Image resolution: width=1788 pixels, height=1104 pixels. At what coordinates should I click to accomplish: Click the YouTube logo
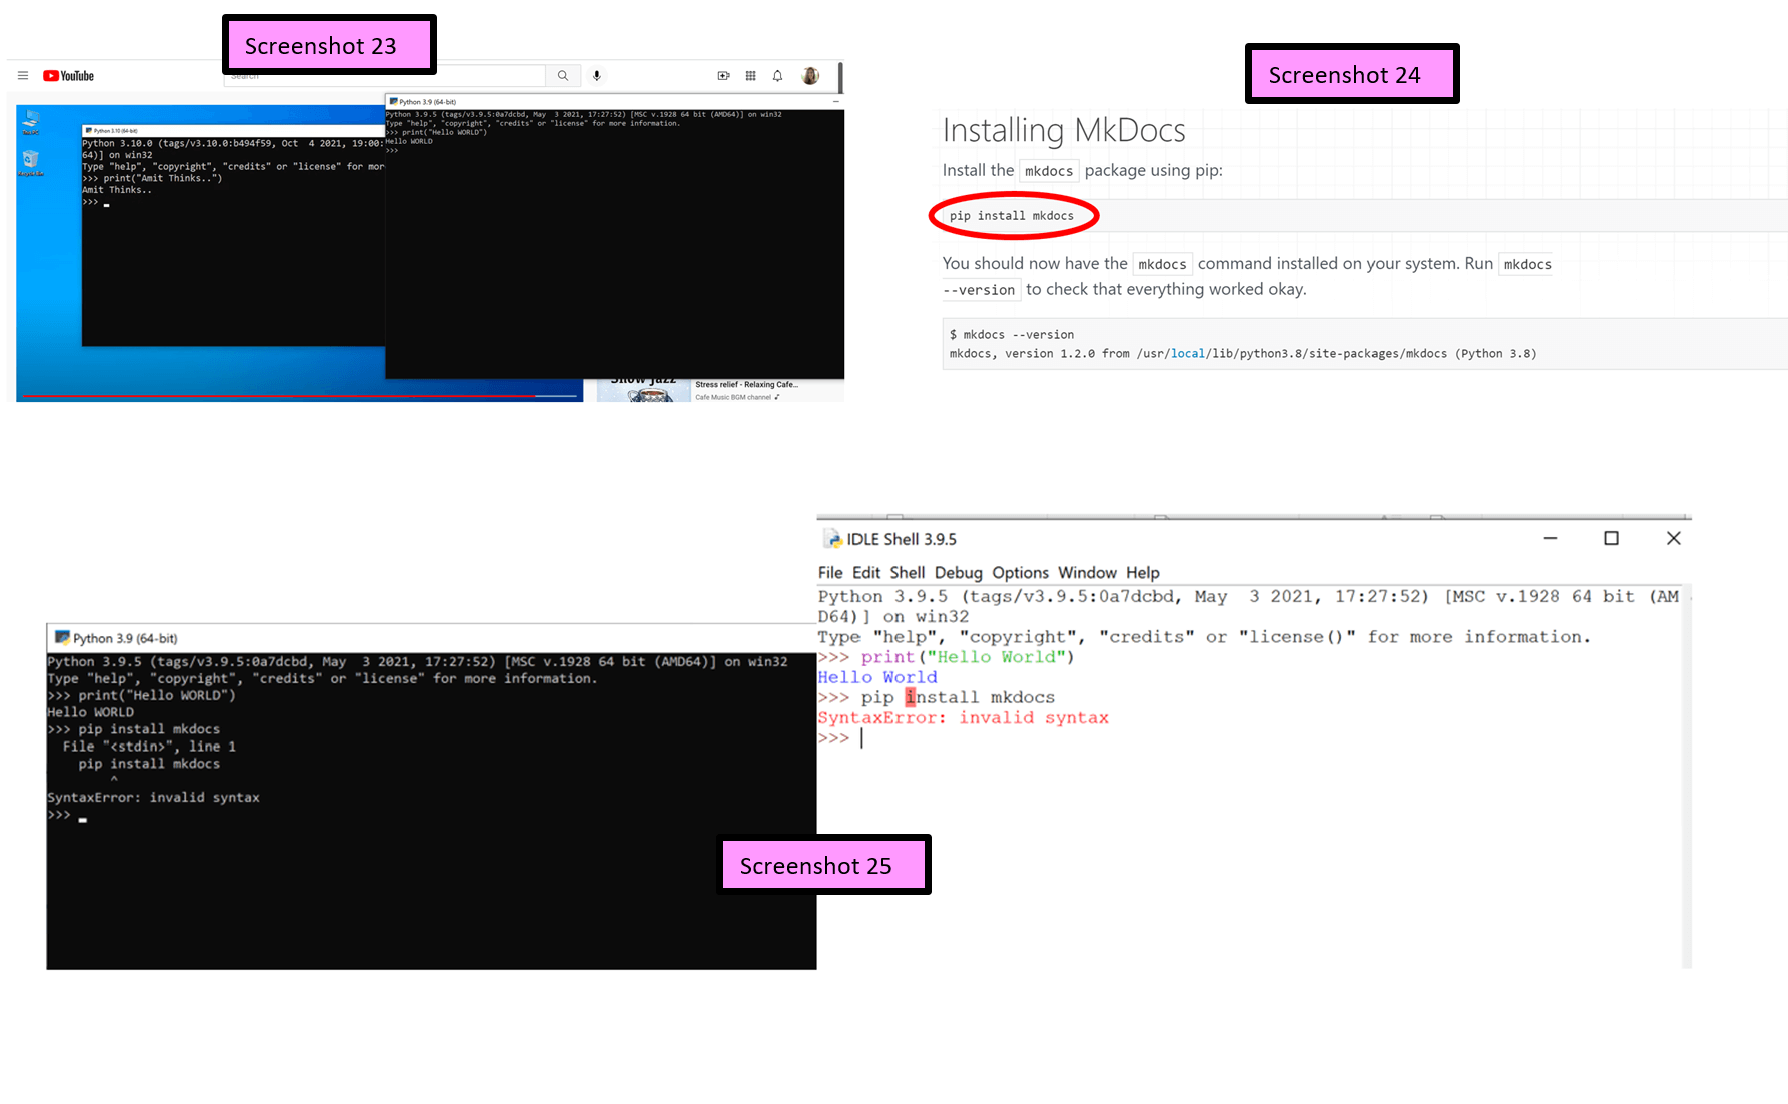[x=68, y=76]
